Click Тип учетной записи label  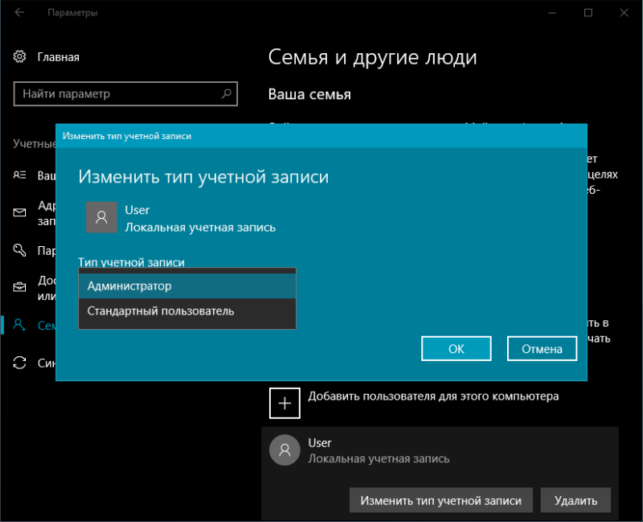(x=131, y=262)
